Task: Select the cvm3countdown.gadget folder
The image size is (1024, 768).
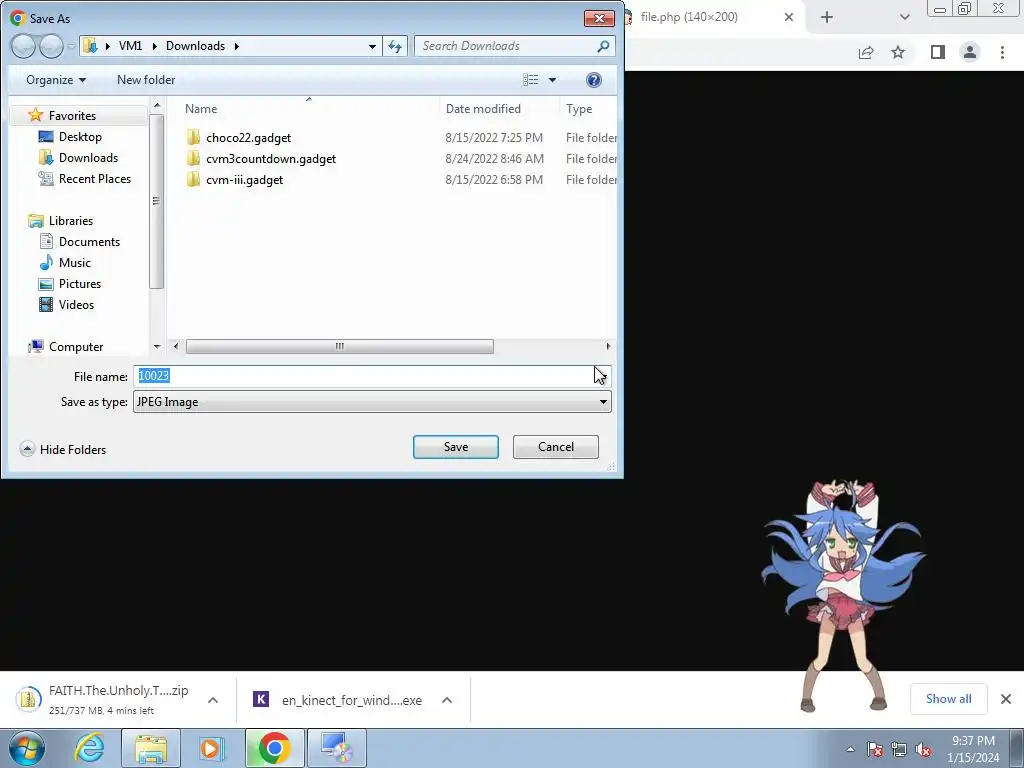Action: pyautogui.click(x=270, y=159)
